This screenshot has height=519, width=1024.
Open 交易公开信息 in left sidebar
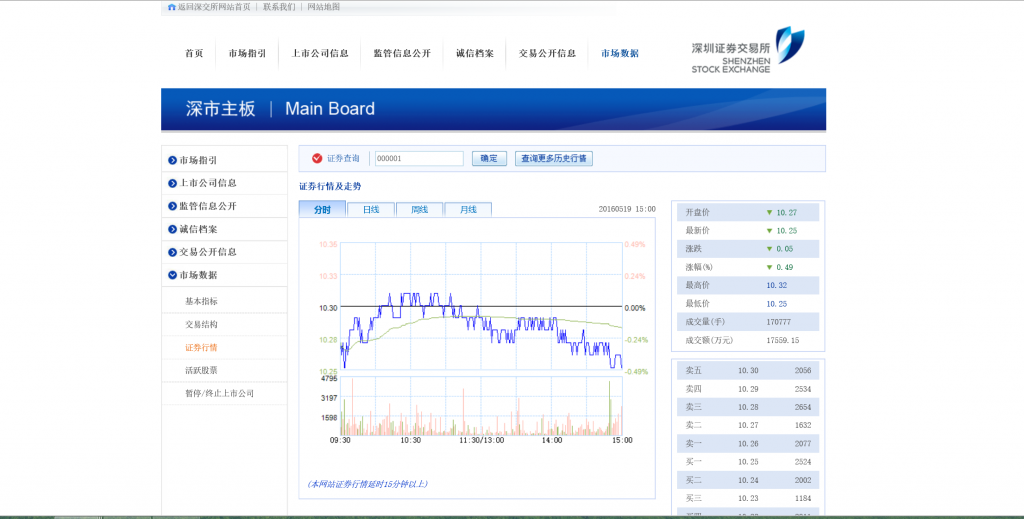(208, 252)
